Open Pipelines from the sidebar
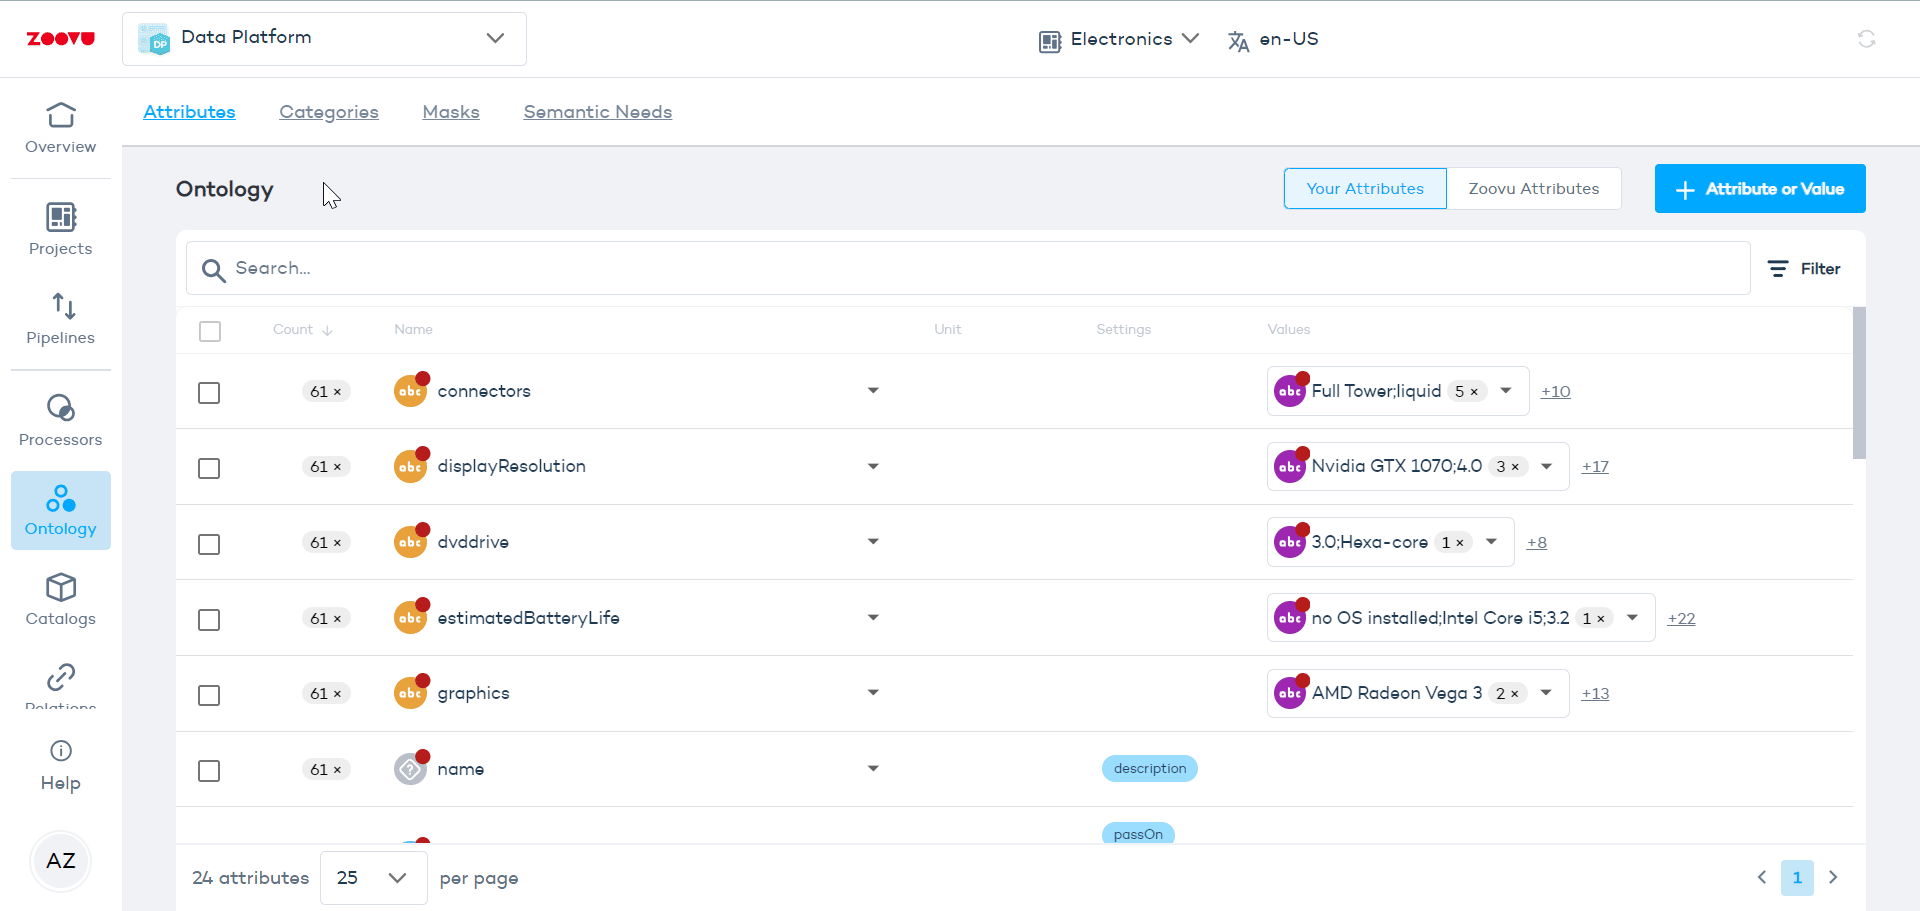Screen dimensions: 1920x911 pos(60,319)
